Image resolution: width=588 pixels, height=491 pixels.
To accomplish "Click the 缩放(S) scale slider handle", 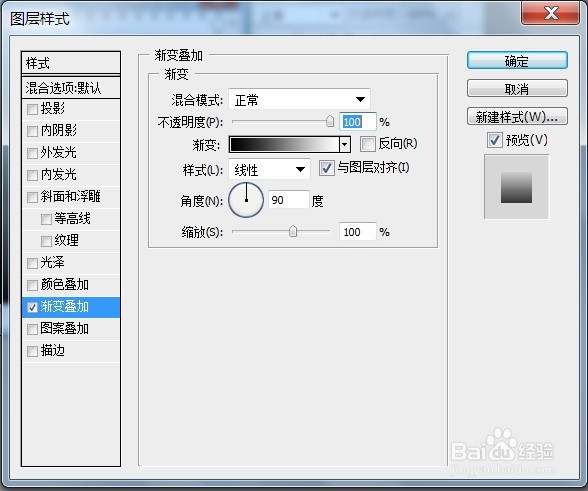I will 293,231.
